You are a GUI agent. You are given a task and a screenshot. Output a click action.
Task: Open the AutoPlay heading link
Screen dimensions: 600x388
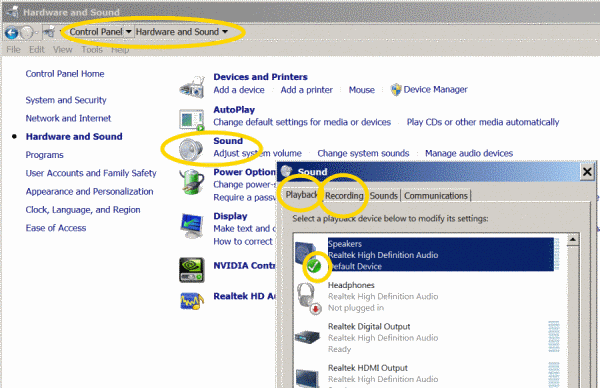click(234, 110)
